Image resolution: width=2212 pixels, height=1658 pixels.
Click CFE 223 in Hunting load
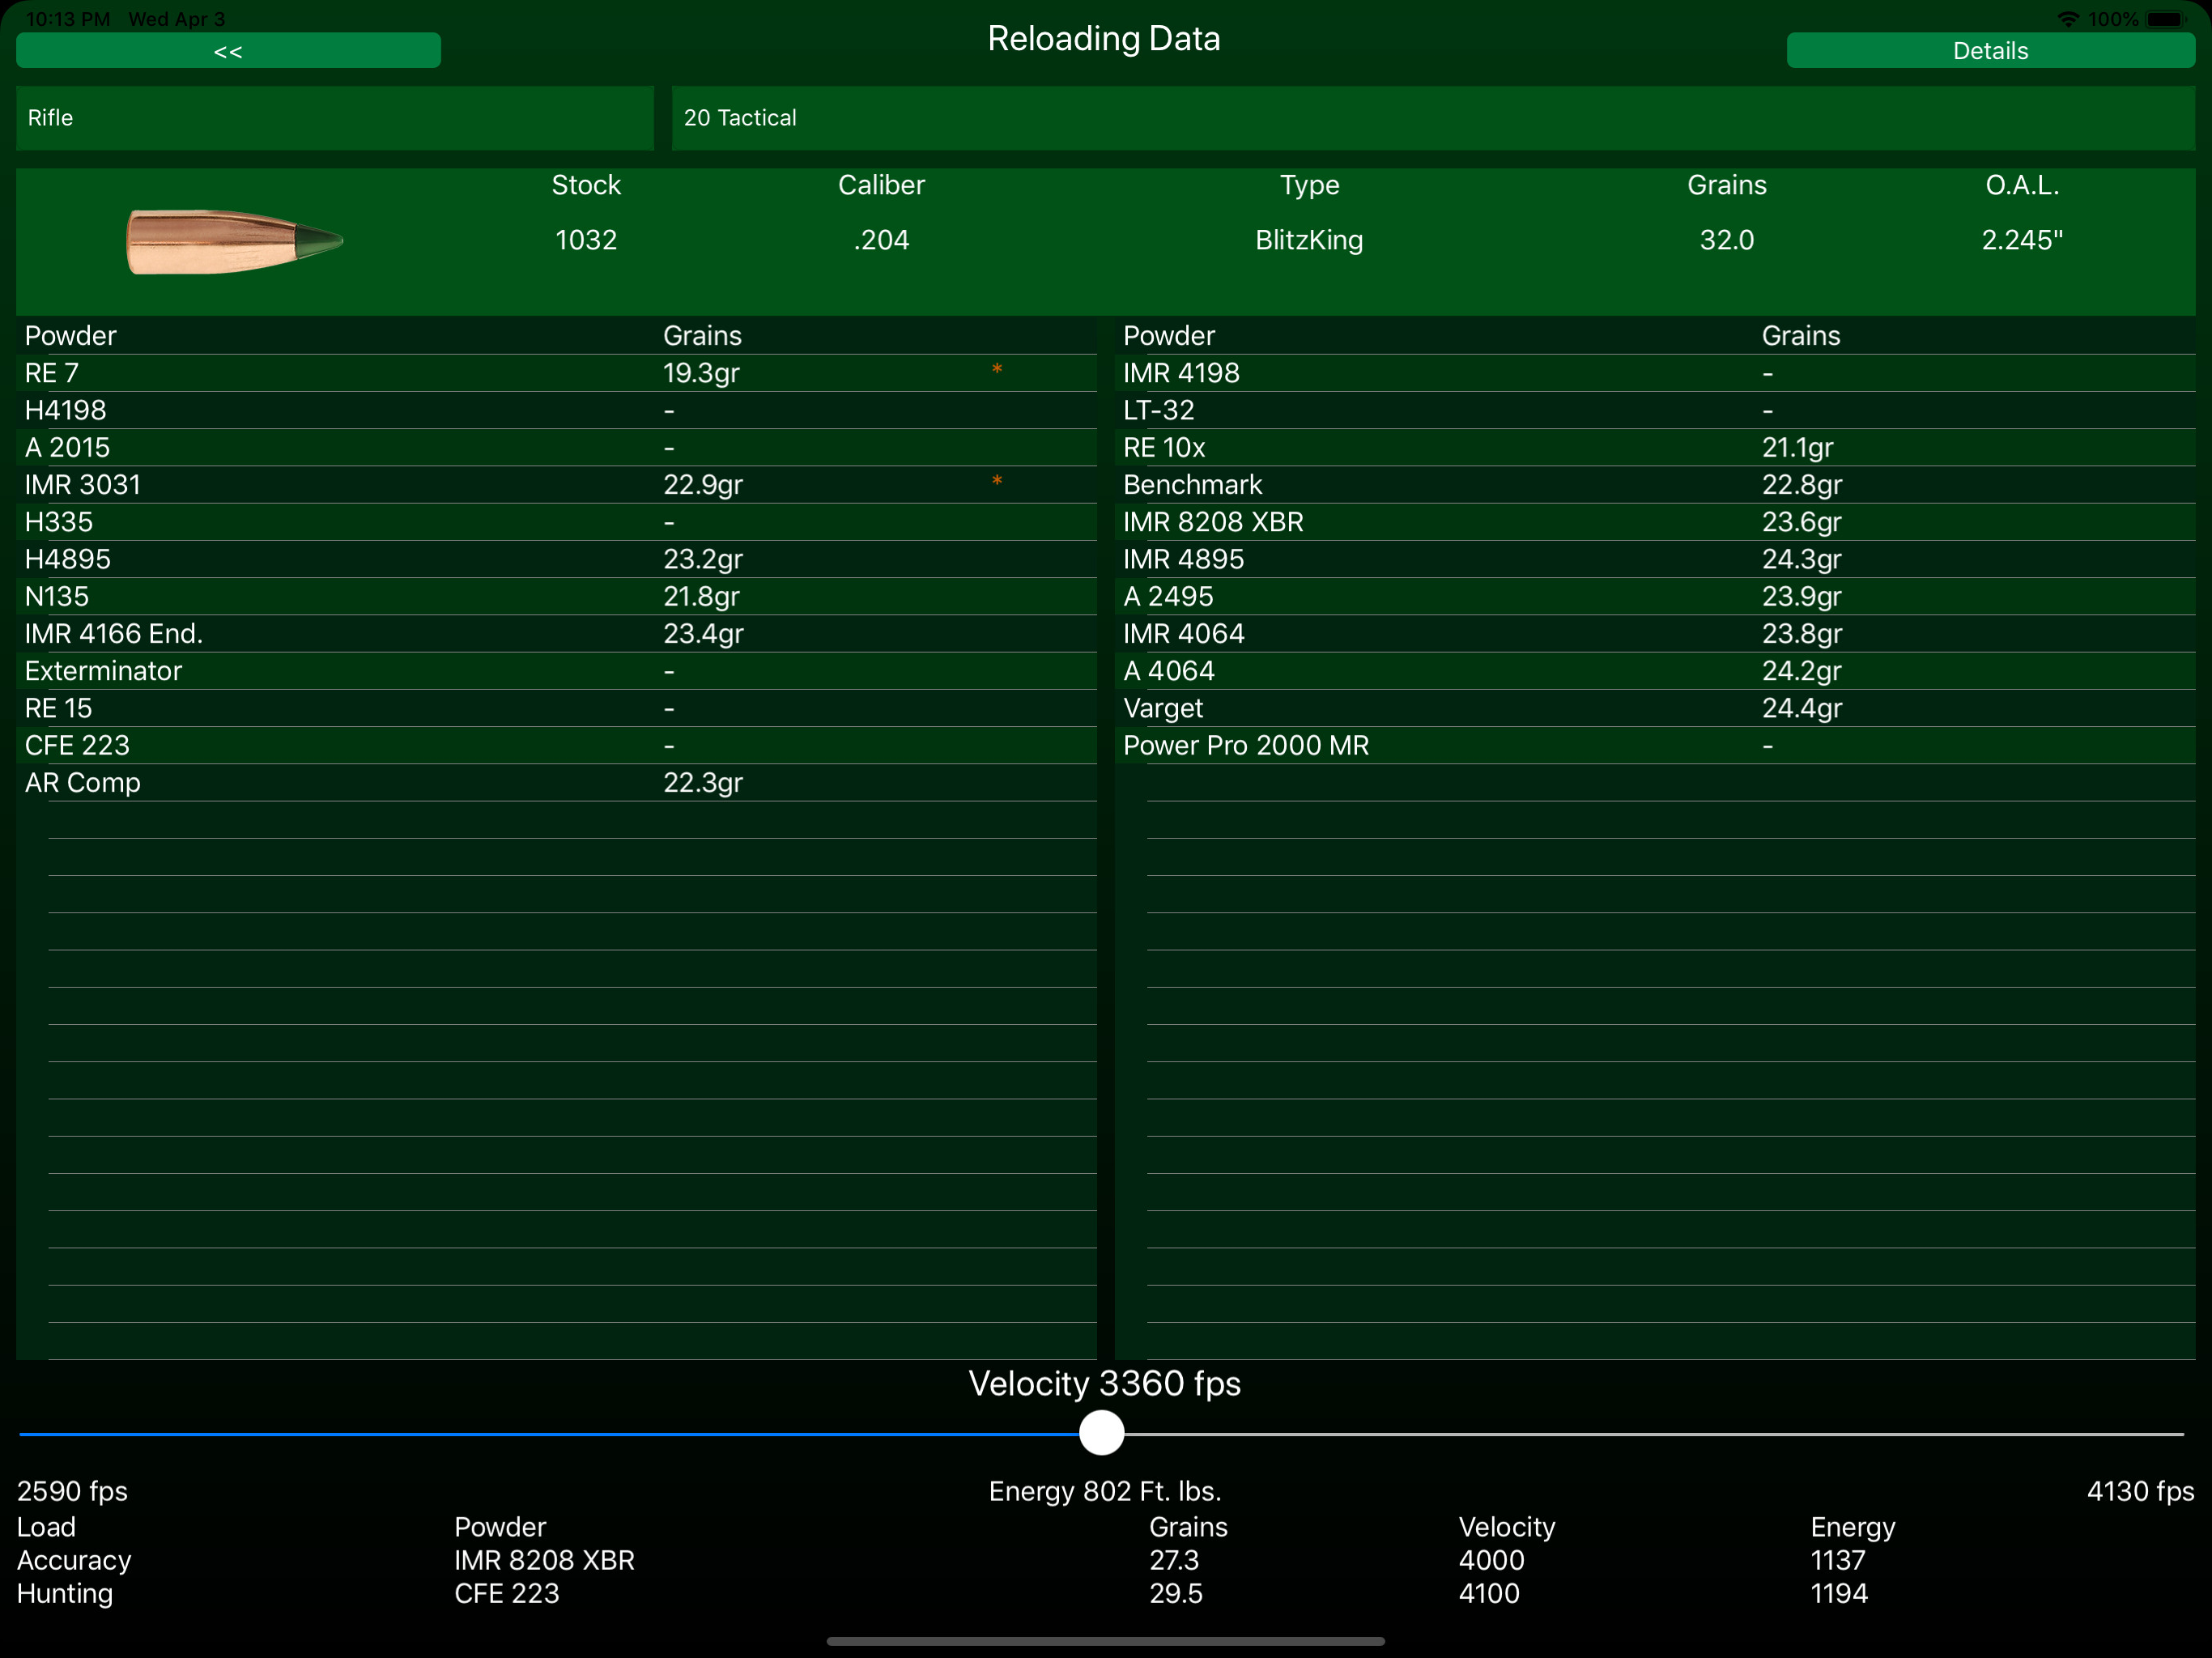click(506, 1593)
